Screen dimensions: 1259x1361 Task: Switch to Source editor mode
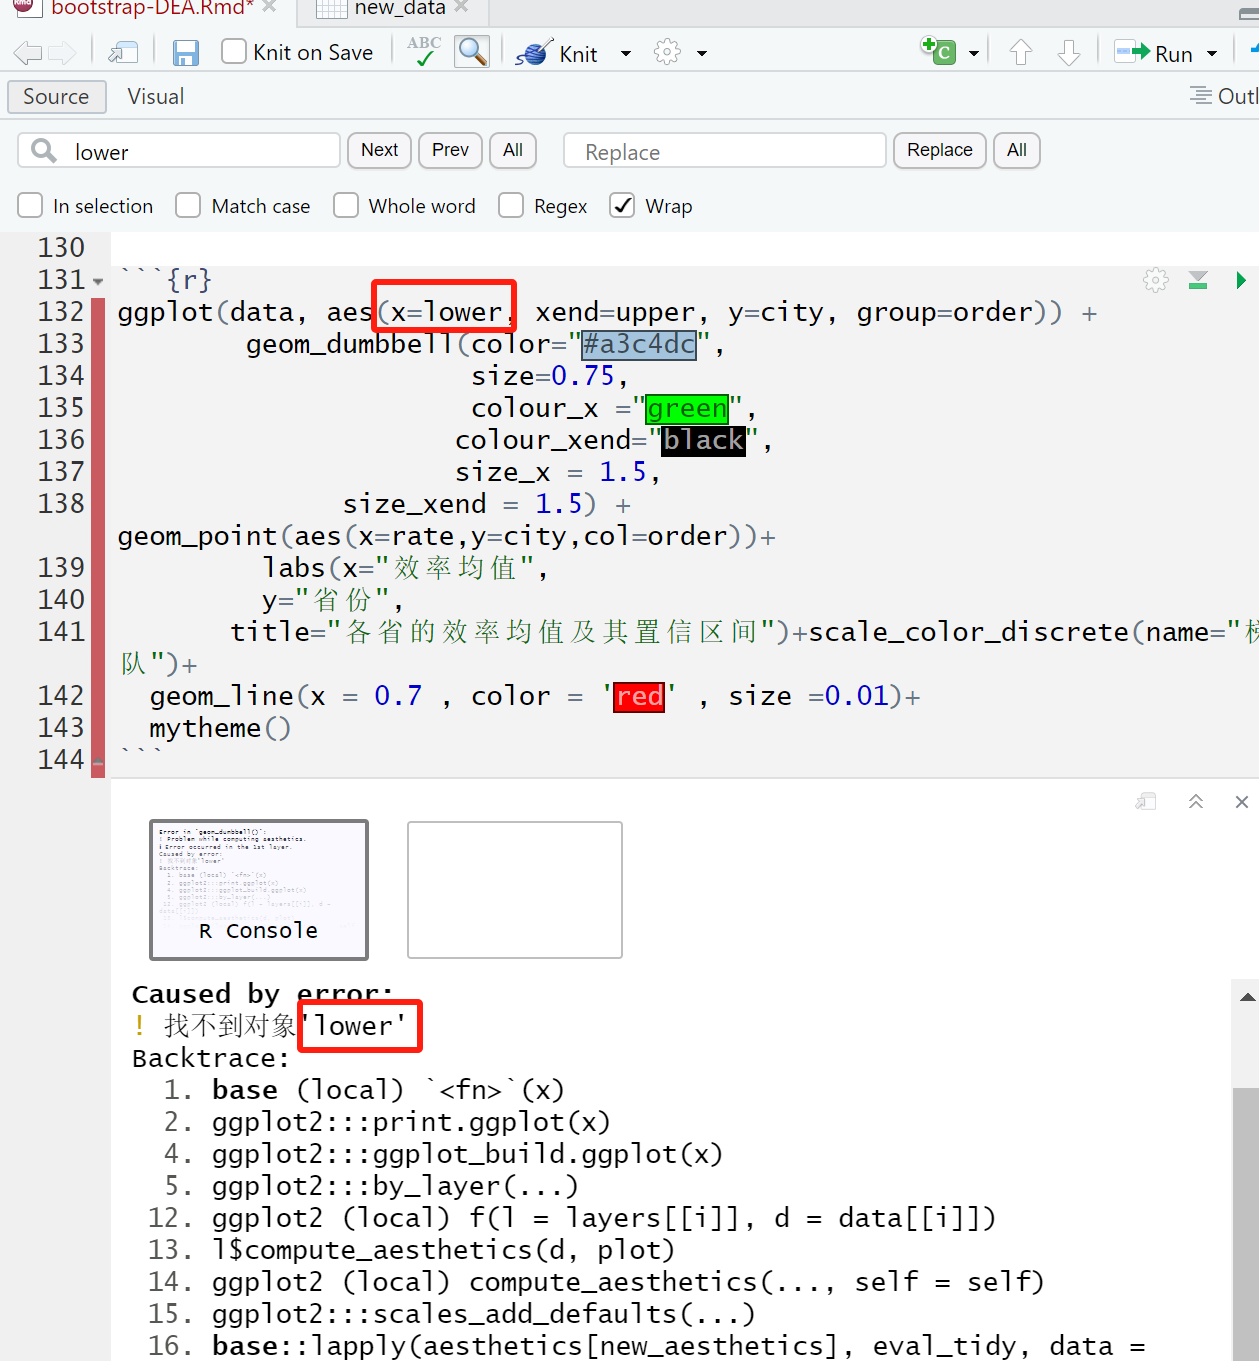[x=57, y=97]
